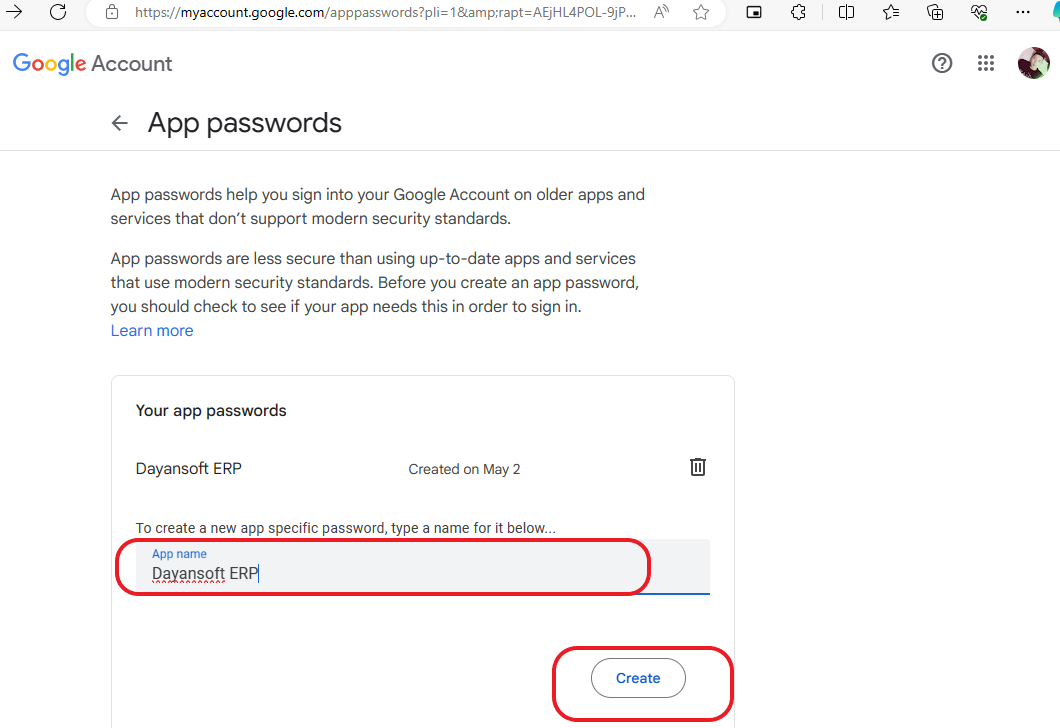Open the browser Settings and more menu
This screenshot has height=728, width=1060.
pos(1023,12)
